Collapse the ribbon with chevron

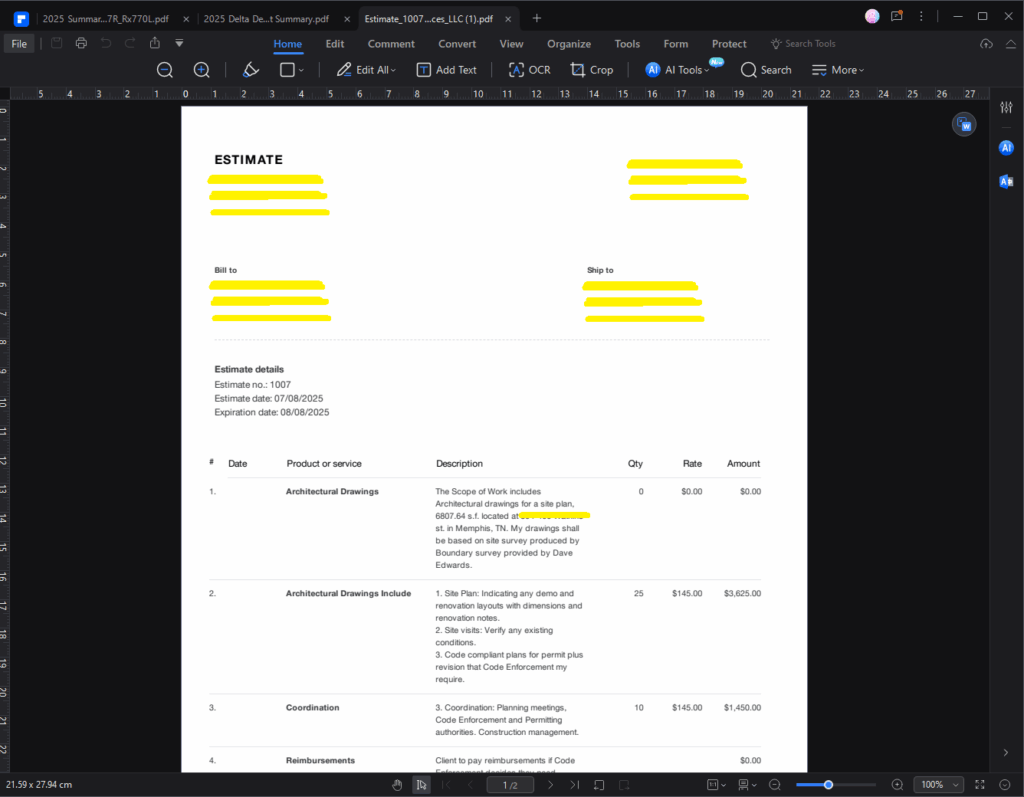(1010, 44)
